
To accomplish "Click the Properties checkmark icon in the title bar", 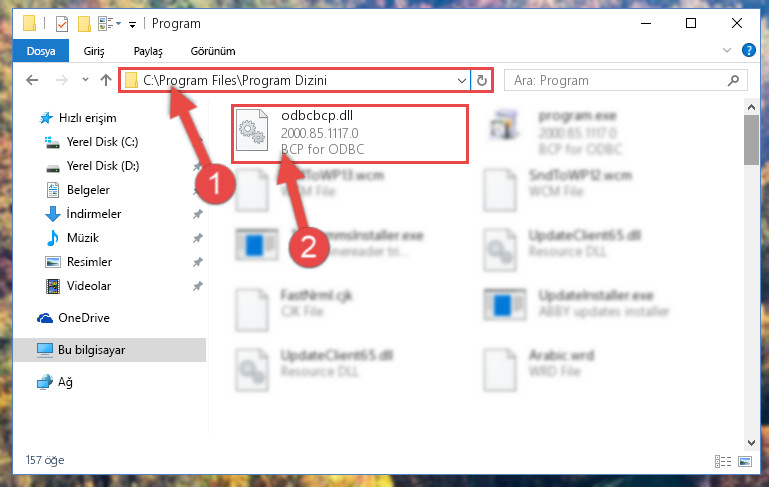I will tap(62, 24).
